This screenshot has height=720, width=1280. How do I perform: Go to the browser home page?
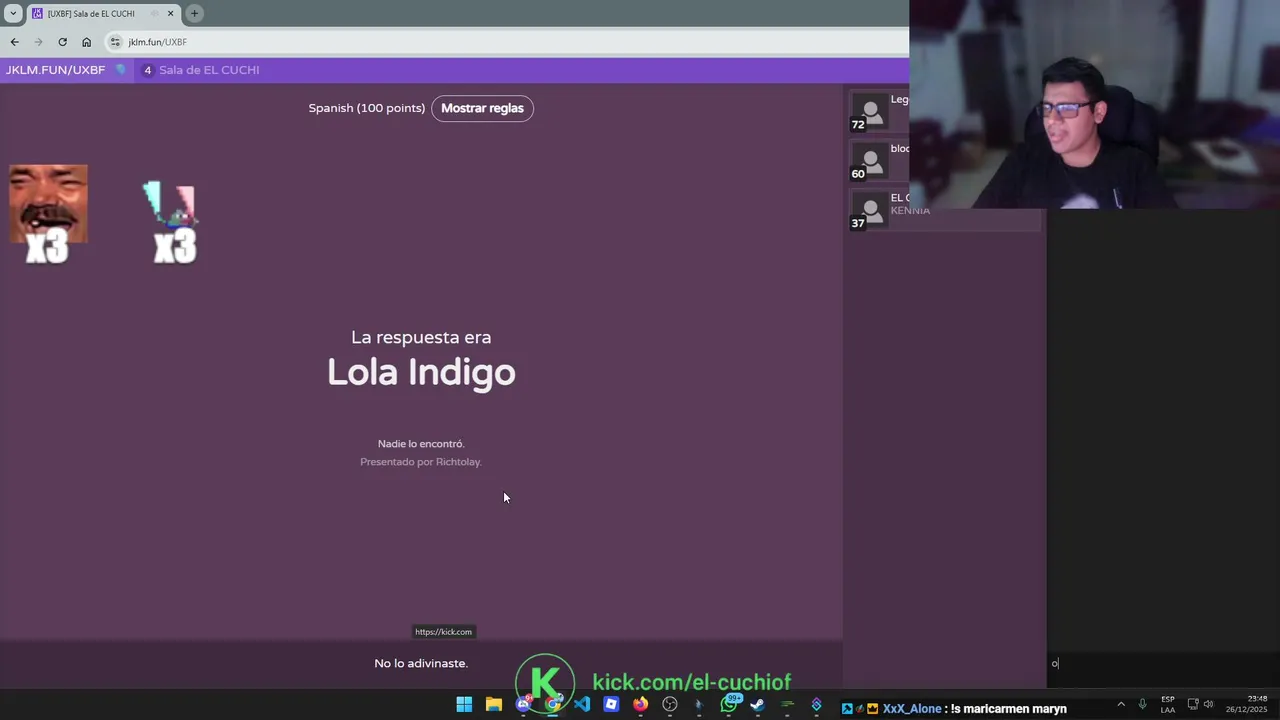[86, 42]
